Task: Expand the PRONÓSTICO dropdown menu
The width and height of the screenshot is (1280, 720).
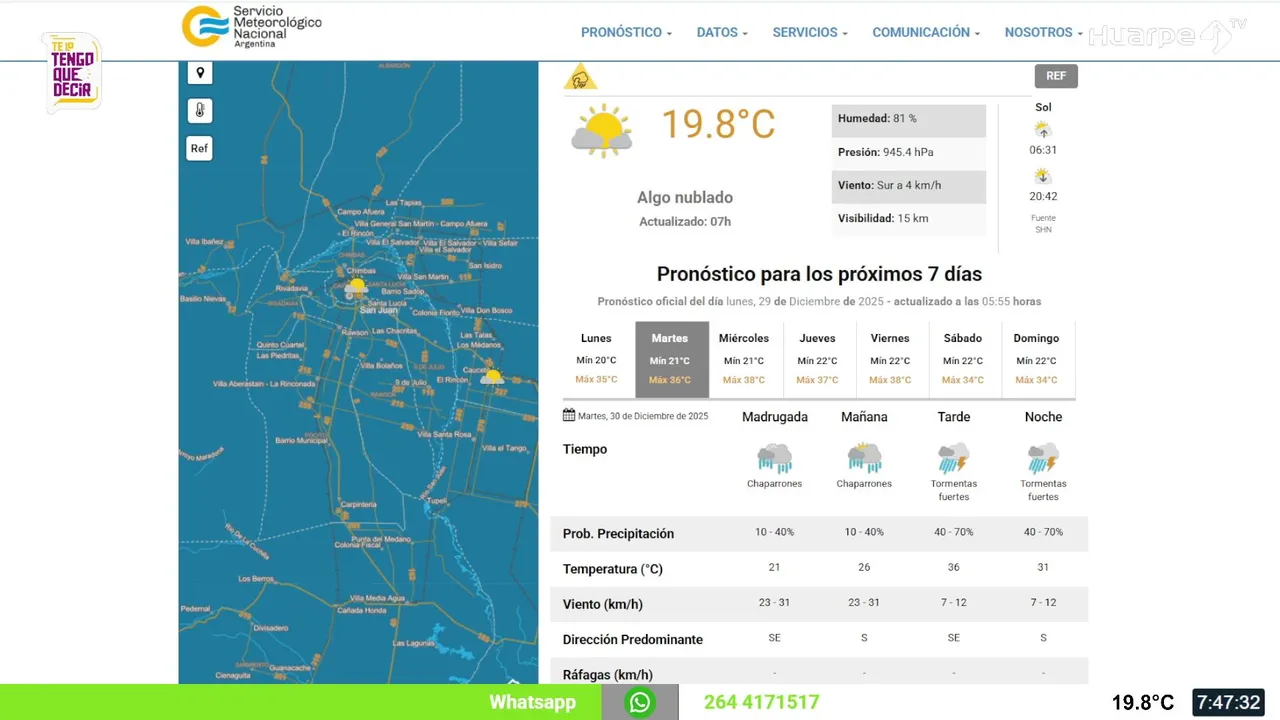Action: click(x=626, y=32)
